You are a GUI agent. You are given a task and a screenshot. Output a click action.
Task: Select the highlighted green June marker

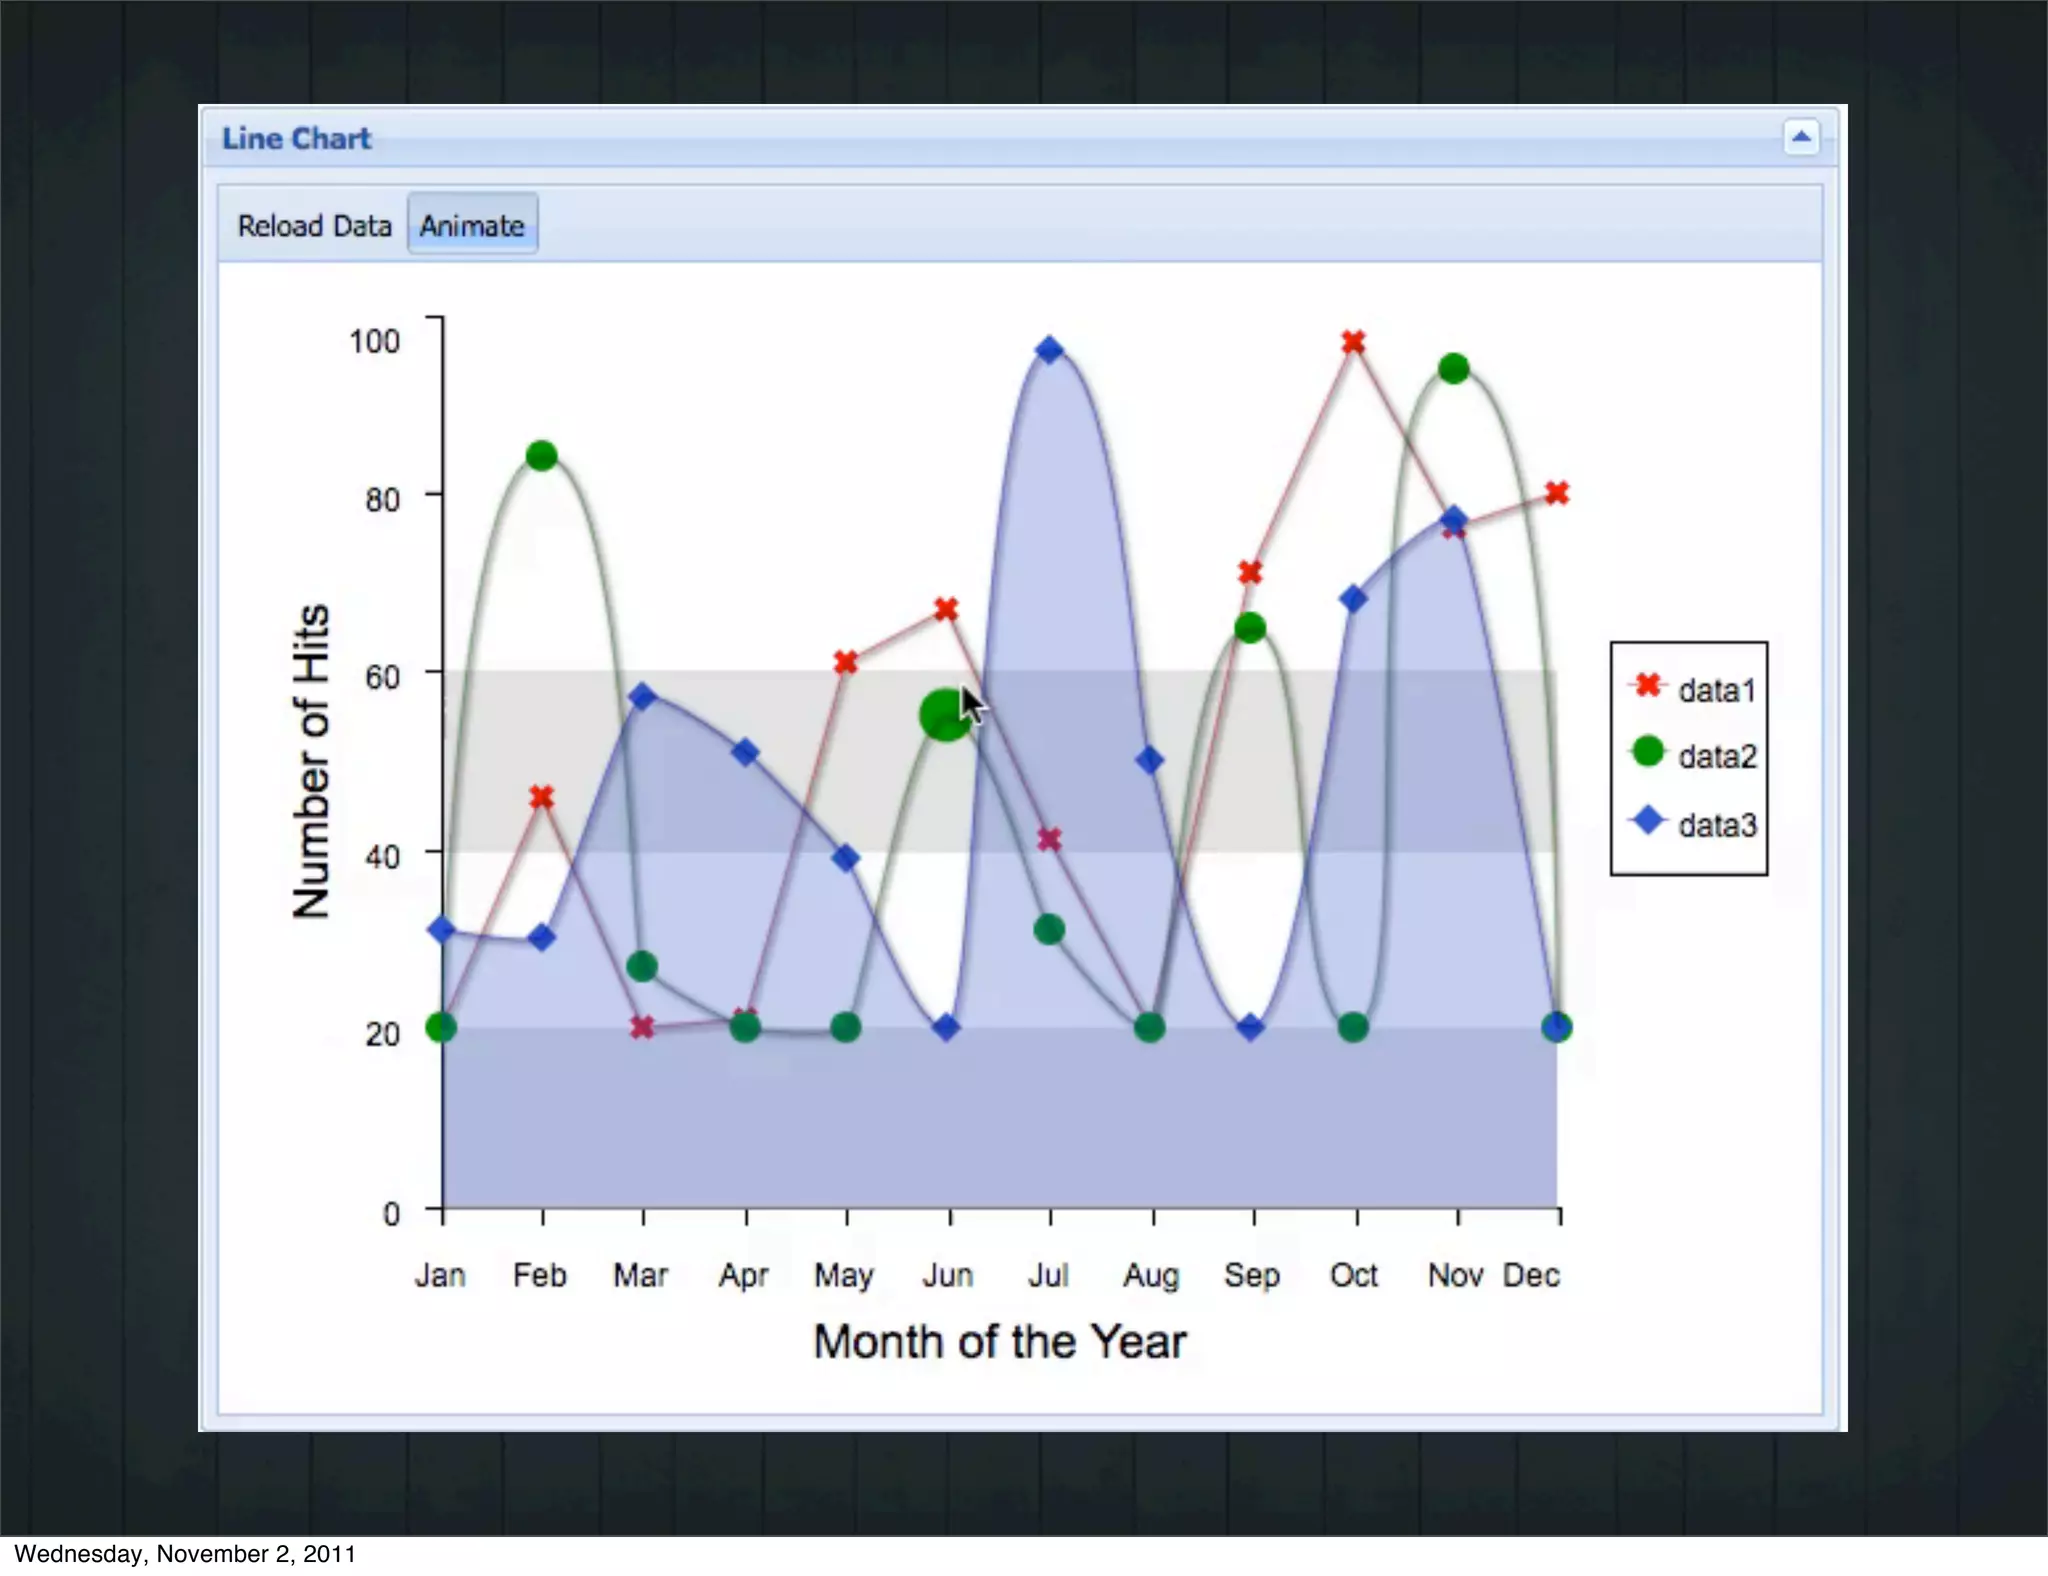[x=943, y=715]
